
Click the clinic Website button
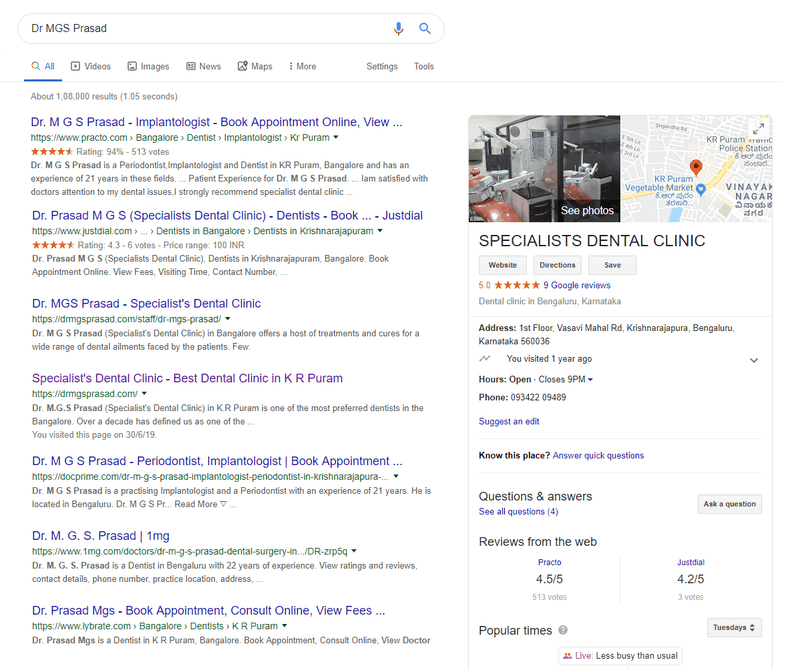pyautogui.click(x=503, y=265)
